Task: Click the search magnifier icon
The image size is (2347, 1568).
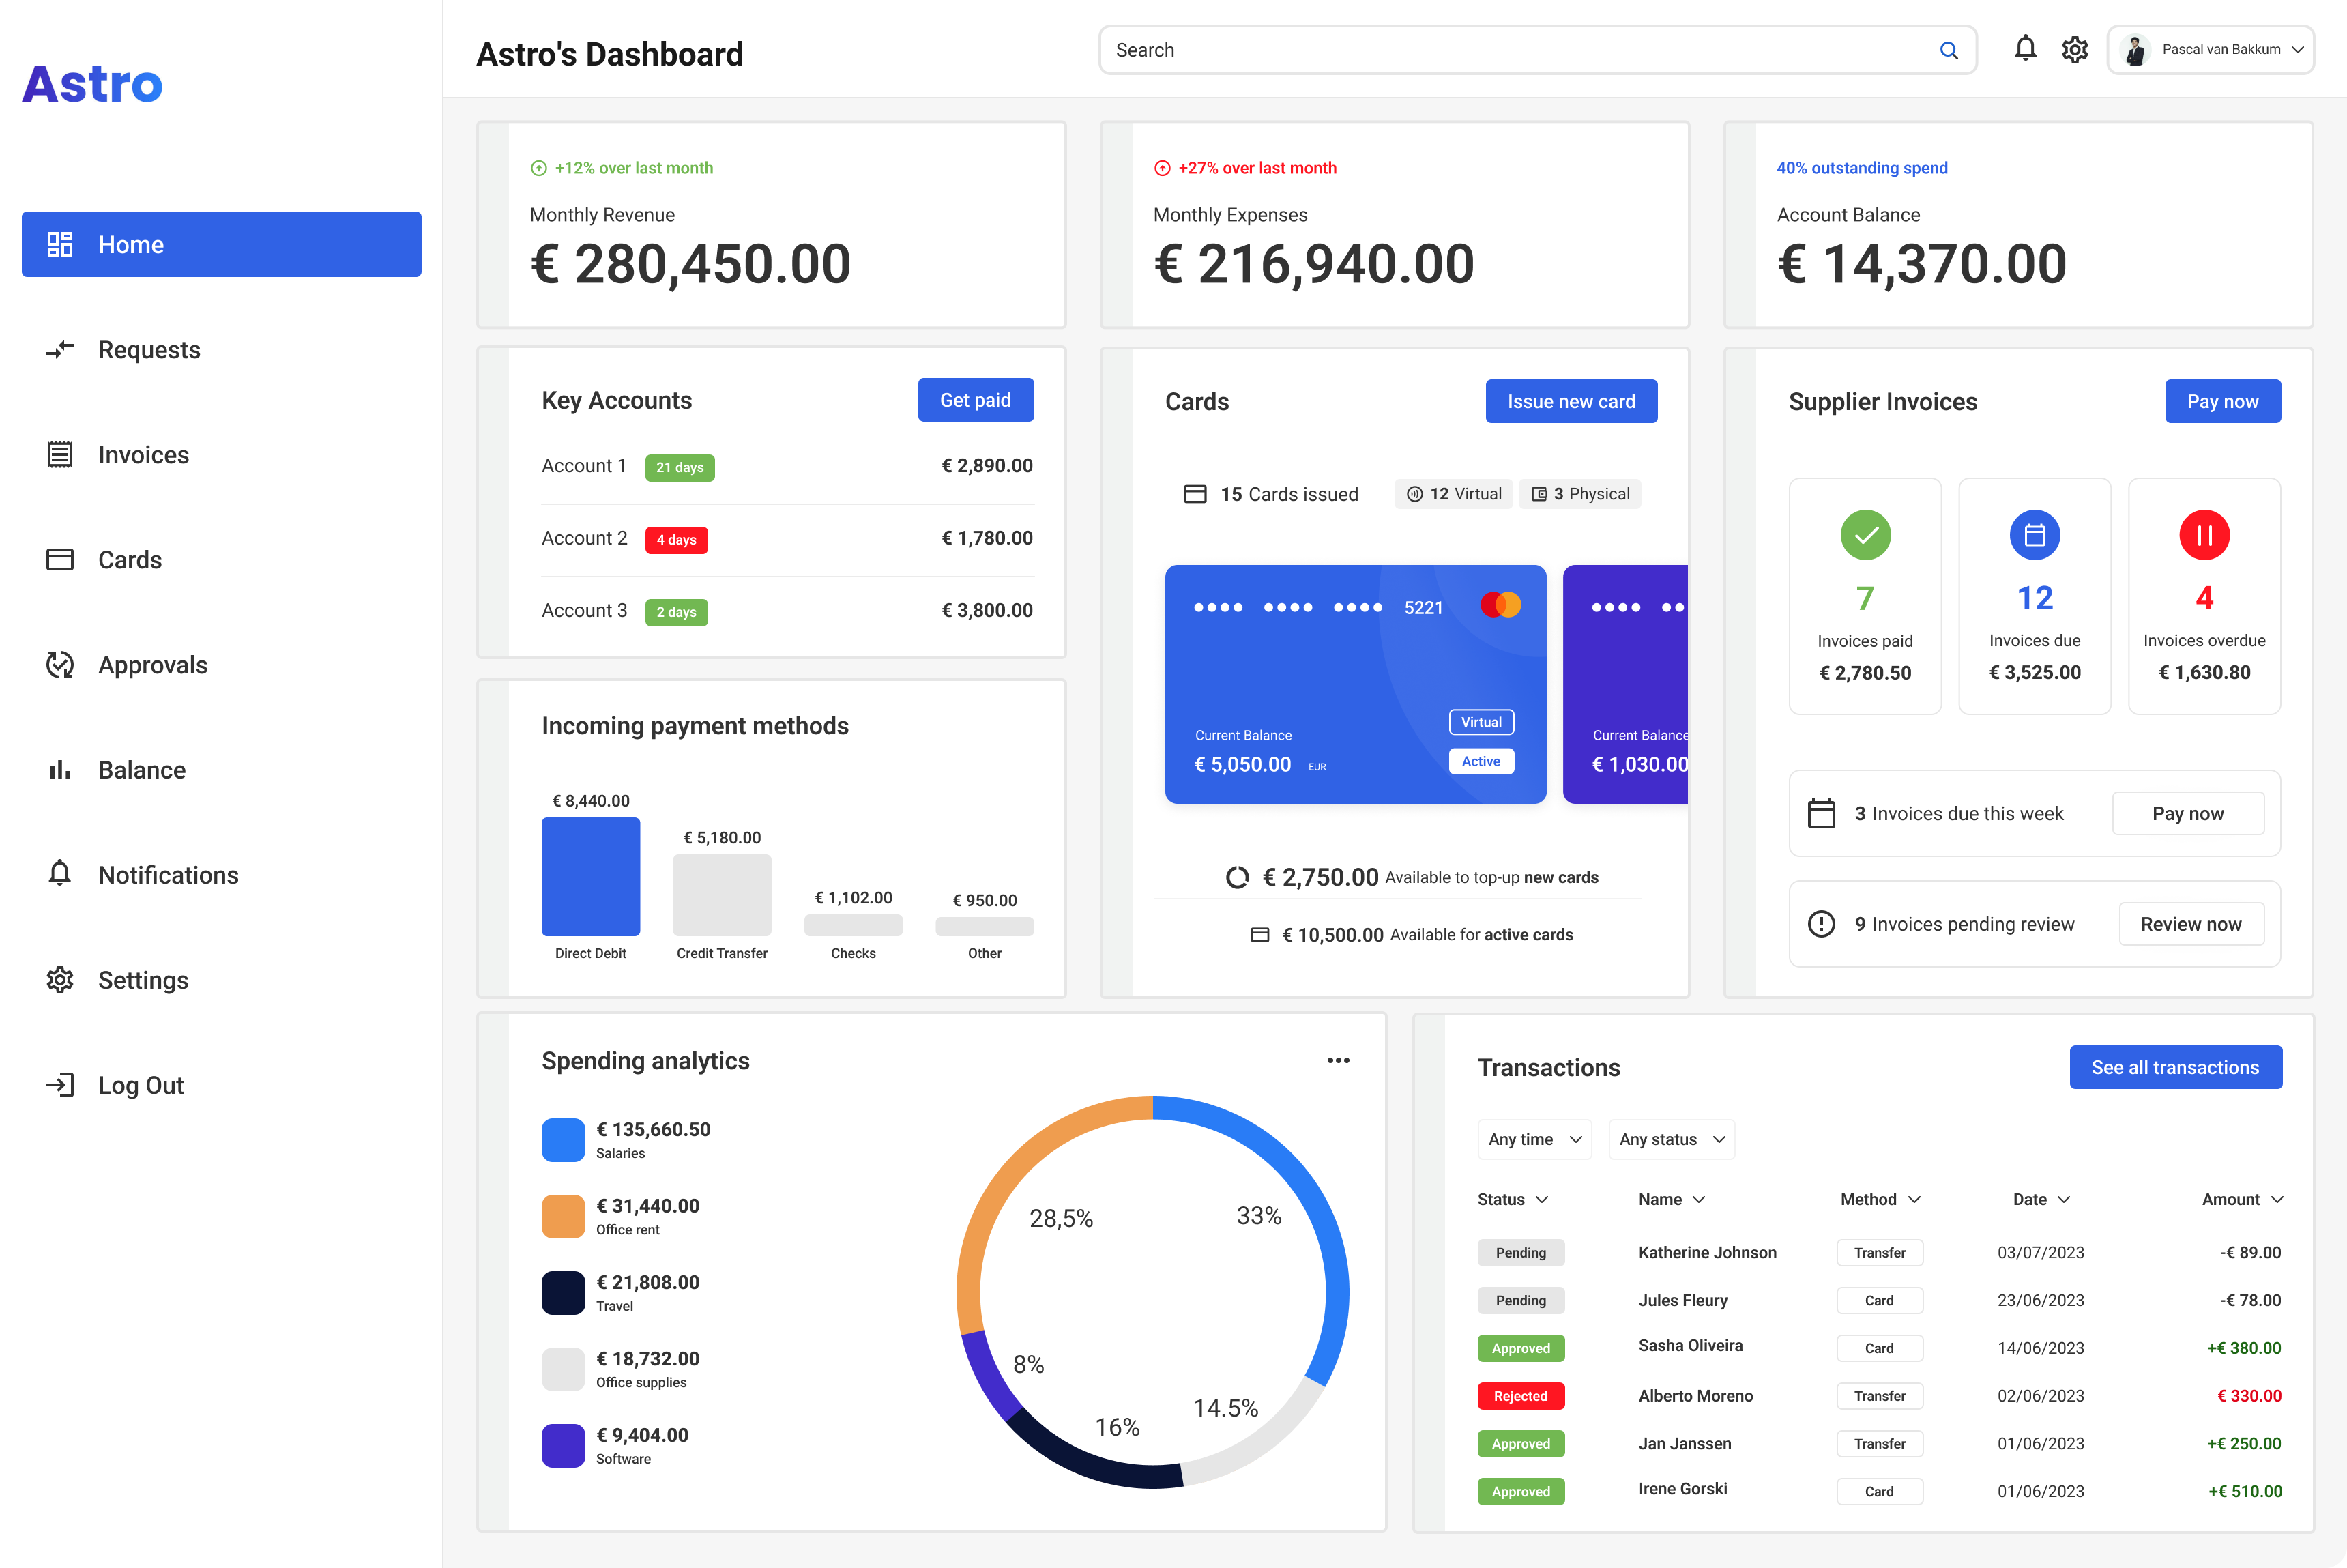Action: 1948,50
